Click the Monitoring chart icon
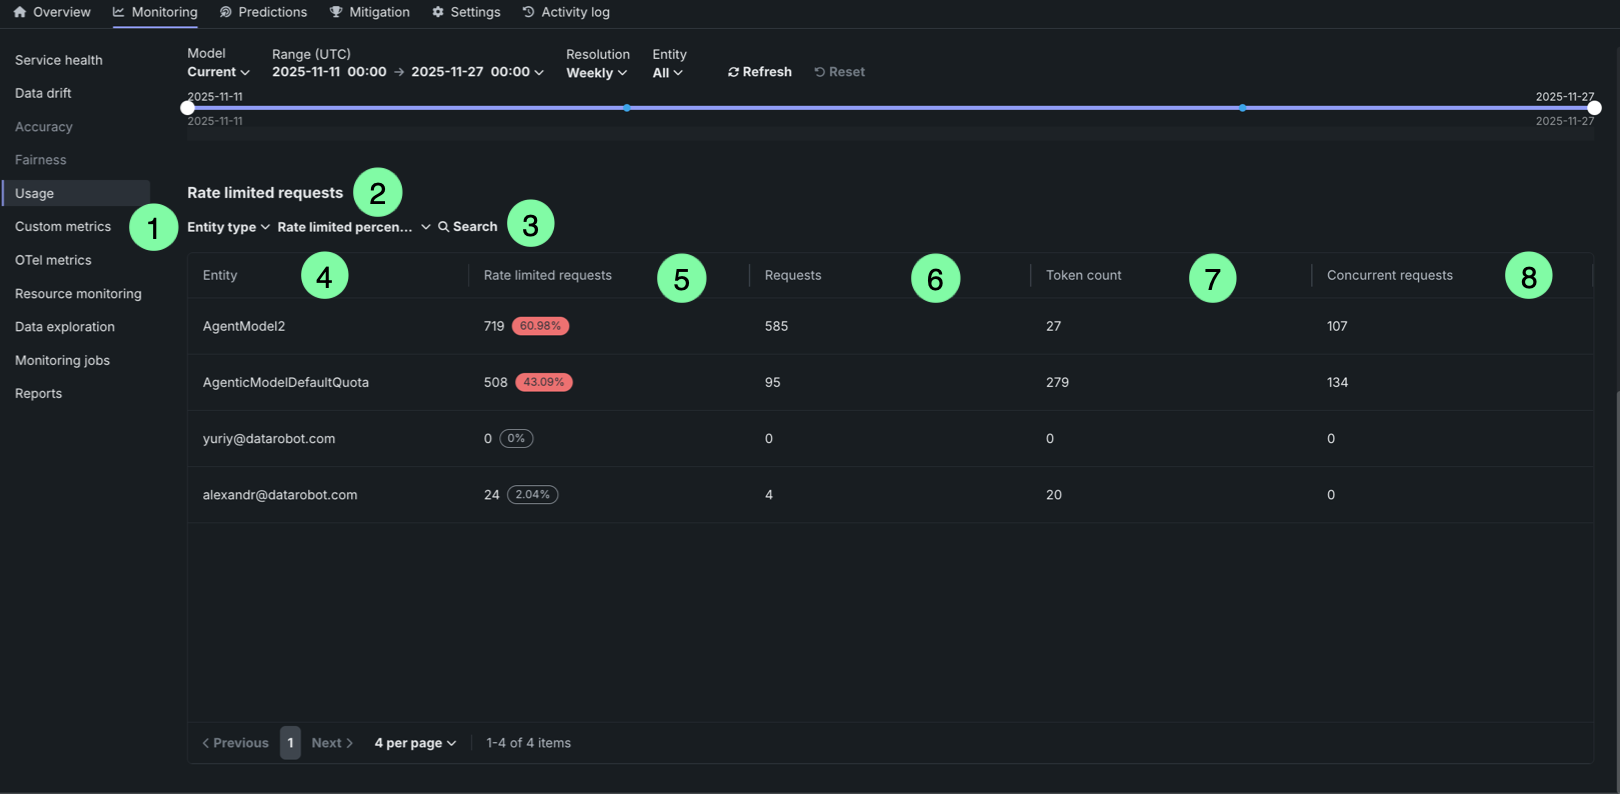This screenshot has height=794, width=1620. click(x=119, y=12)
